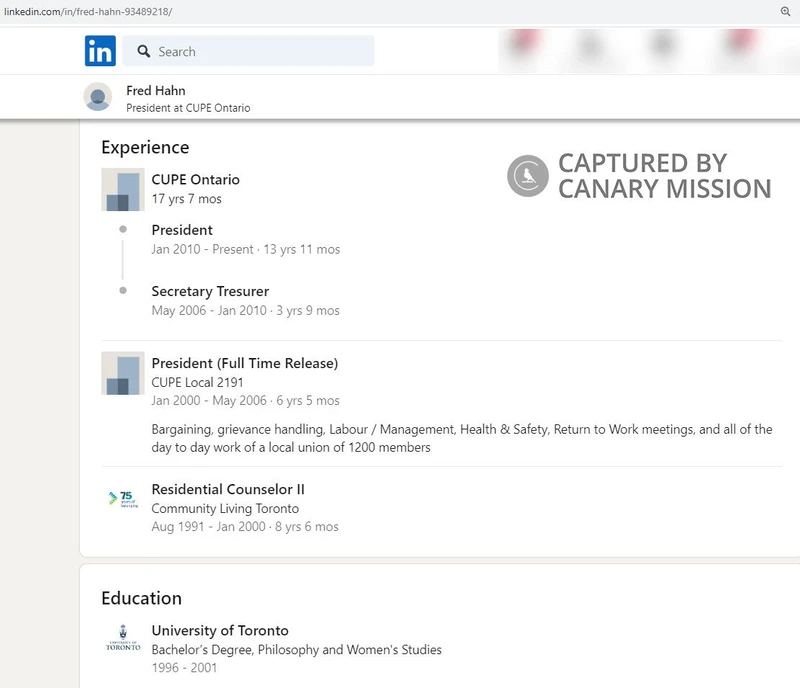Click 'President at CUPE Ontario' headline
The image size is (800, 688).
(x=188, y=108)
